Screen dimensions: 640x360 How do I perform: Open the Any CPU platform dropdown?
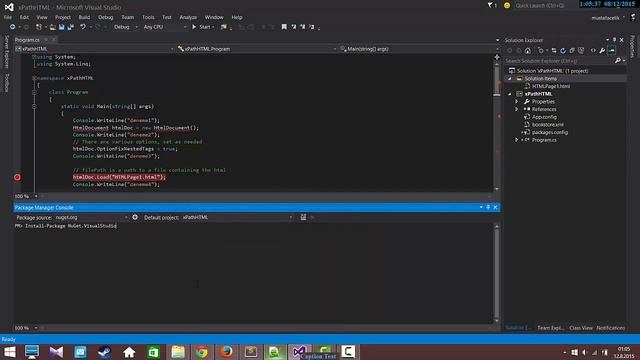[165, 27]
